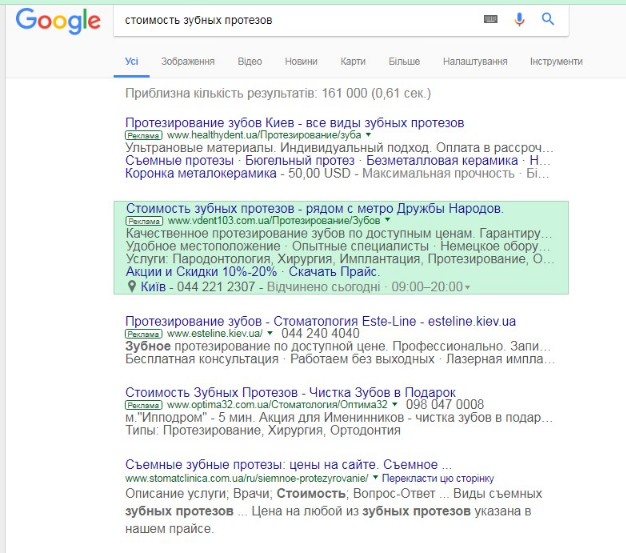
Task: Open the on-screen keyboard icon
Action: 491,19
